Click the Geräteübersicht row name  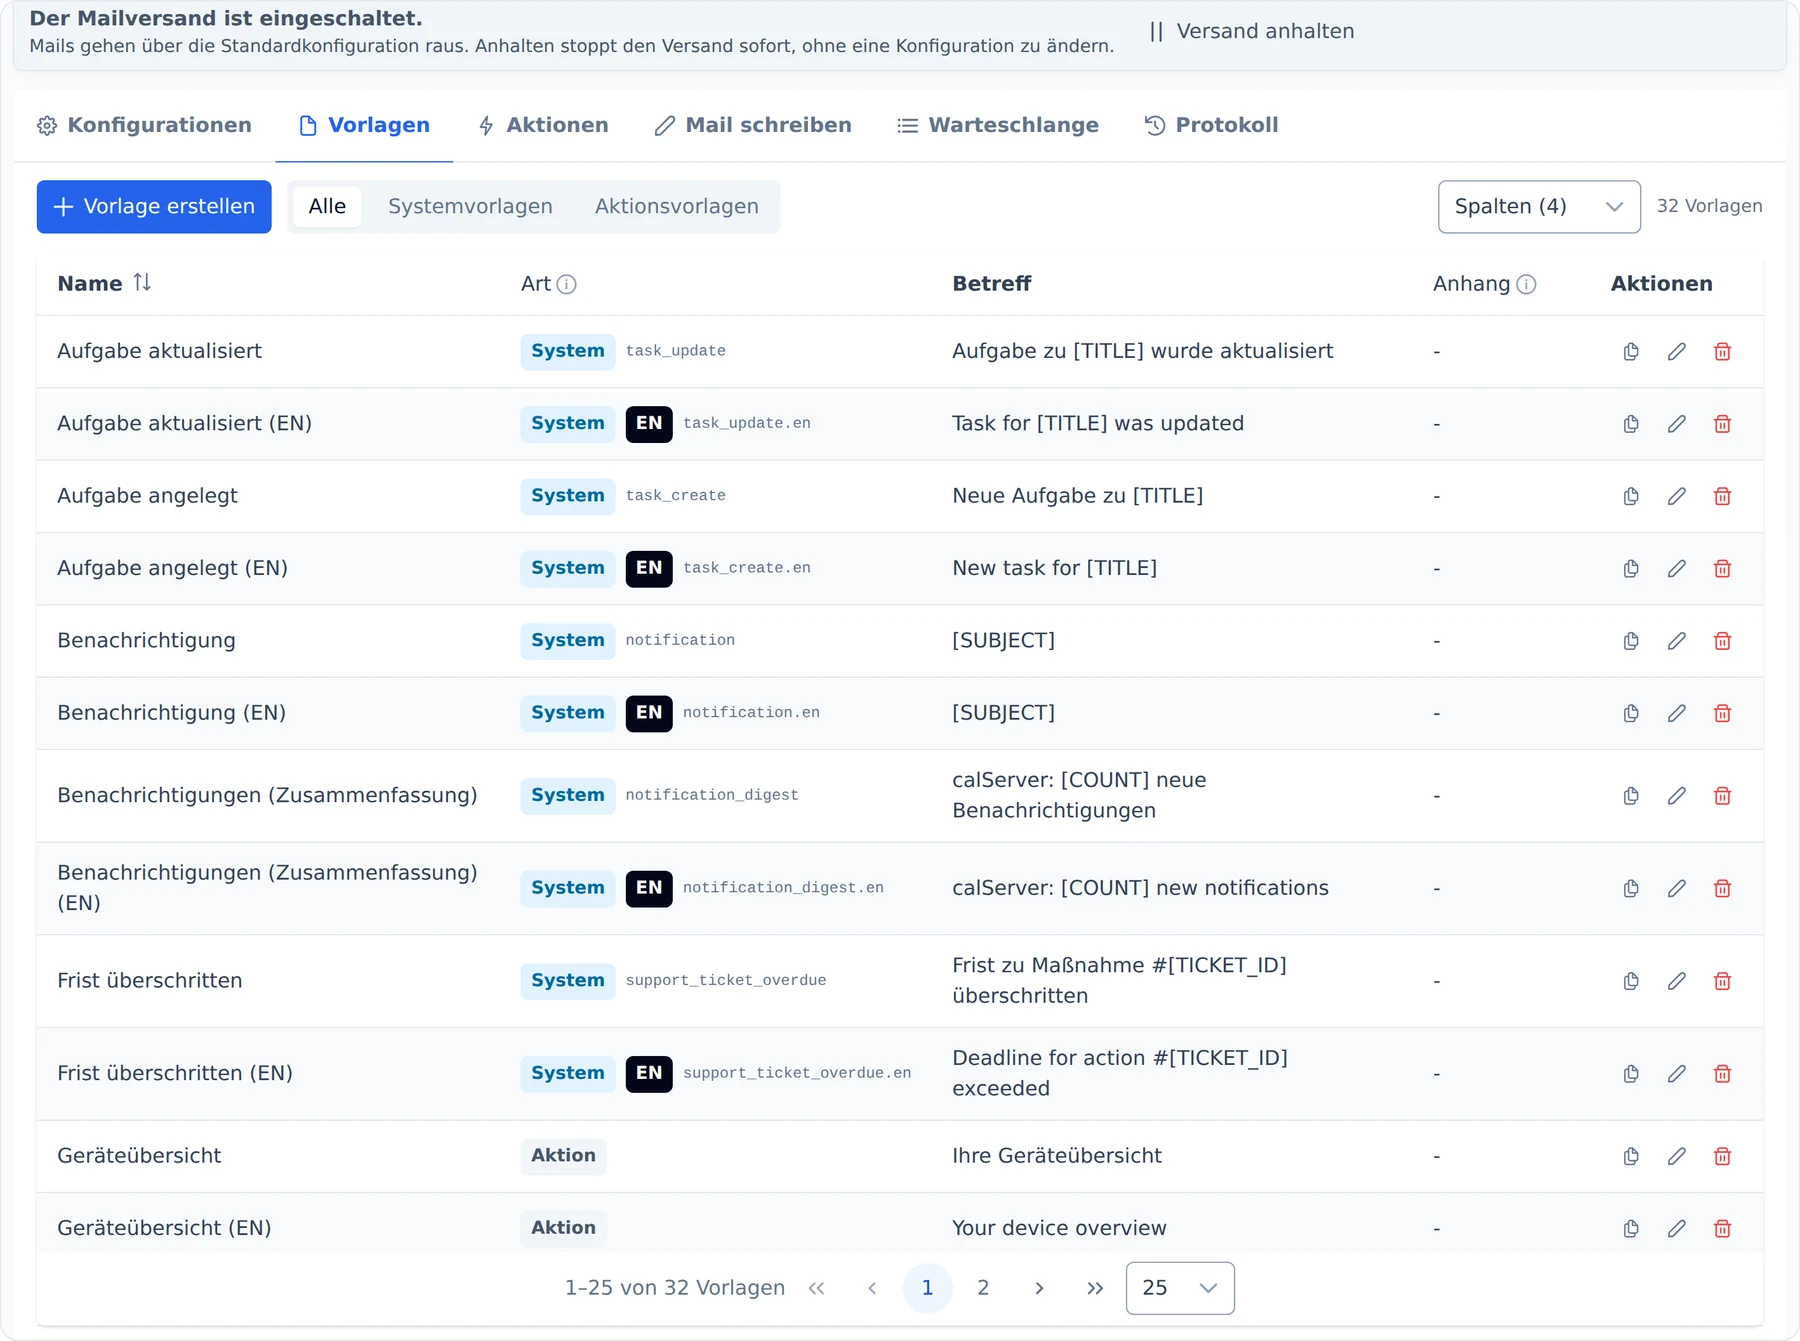139,1156
